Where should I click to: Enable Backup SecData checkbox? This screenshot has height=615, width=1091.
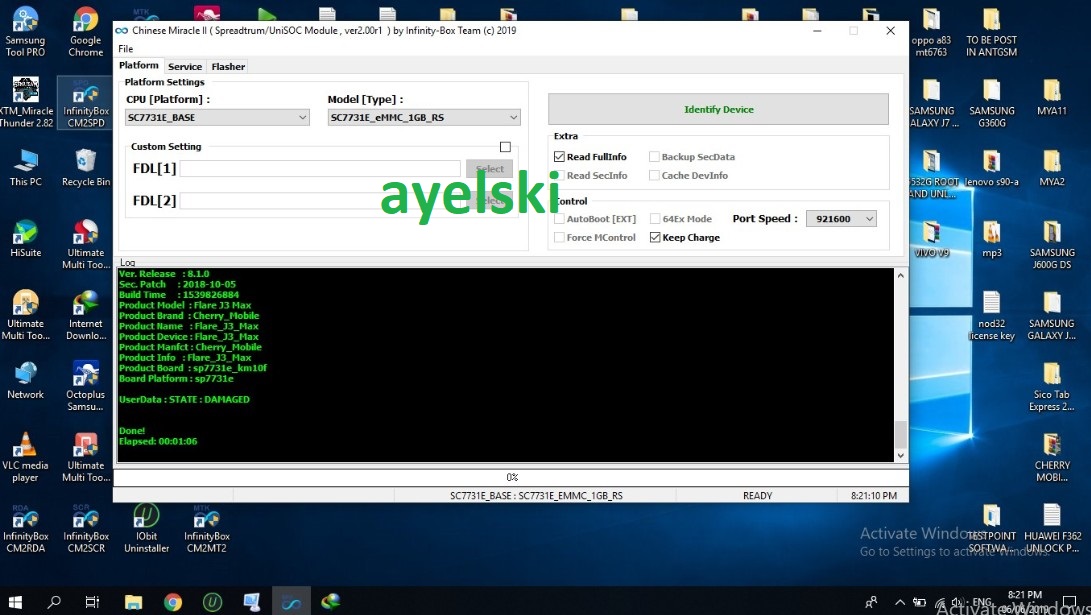pos(654,157)
